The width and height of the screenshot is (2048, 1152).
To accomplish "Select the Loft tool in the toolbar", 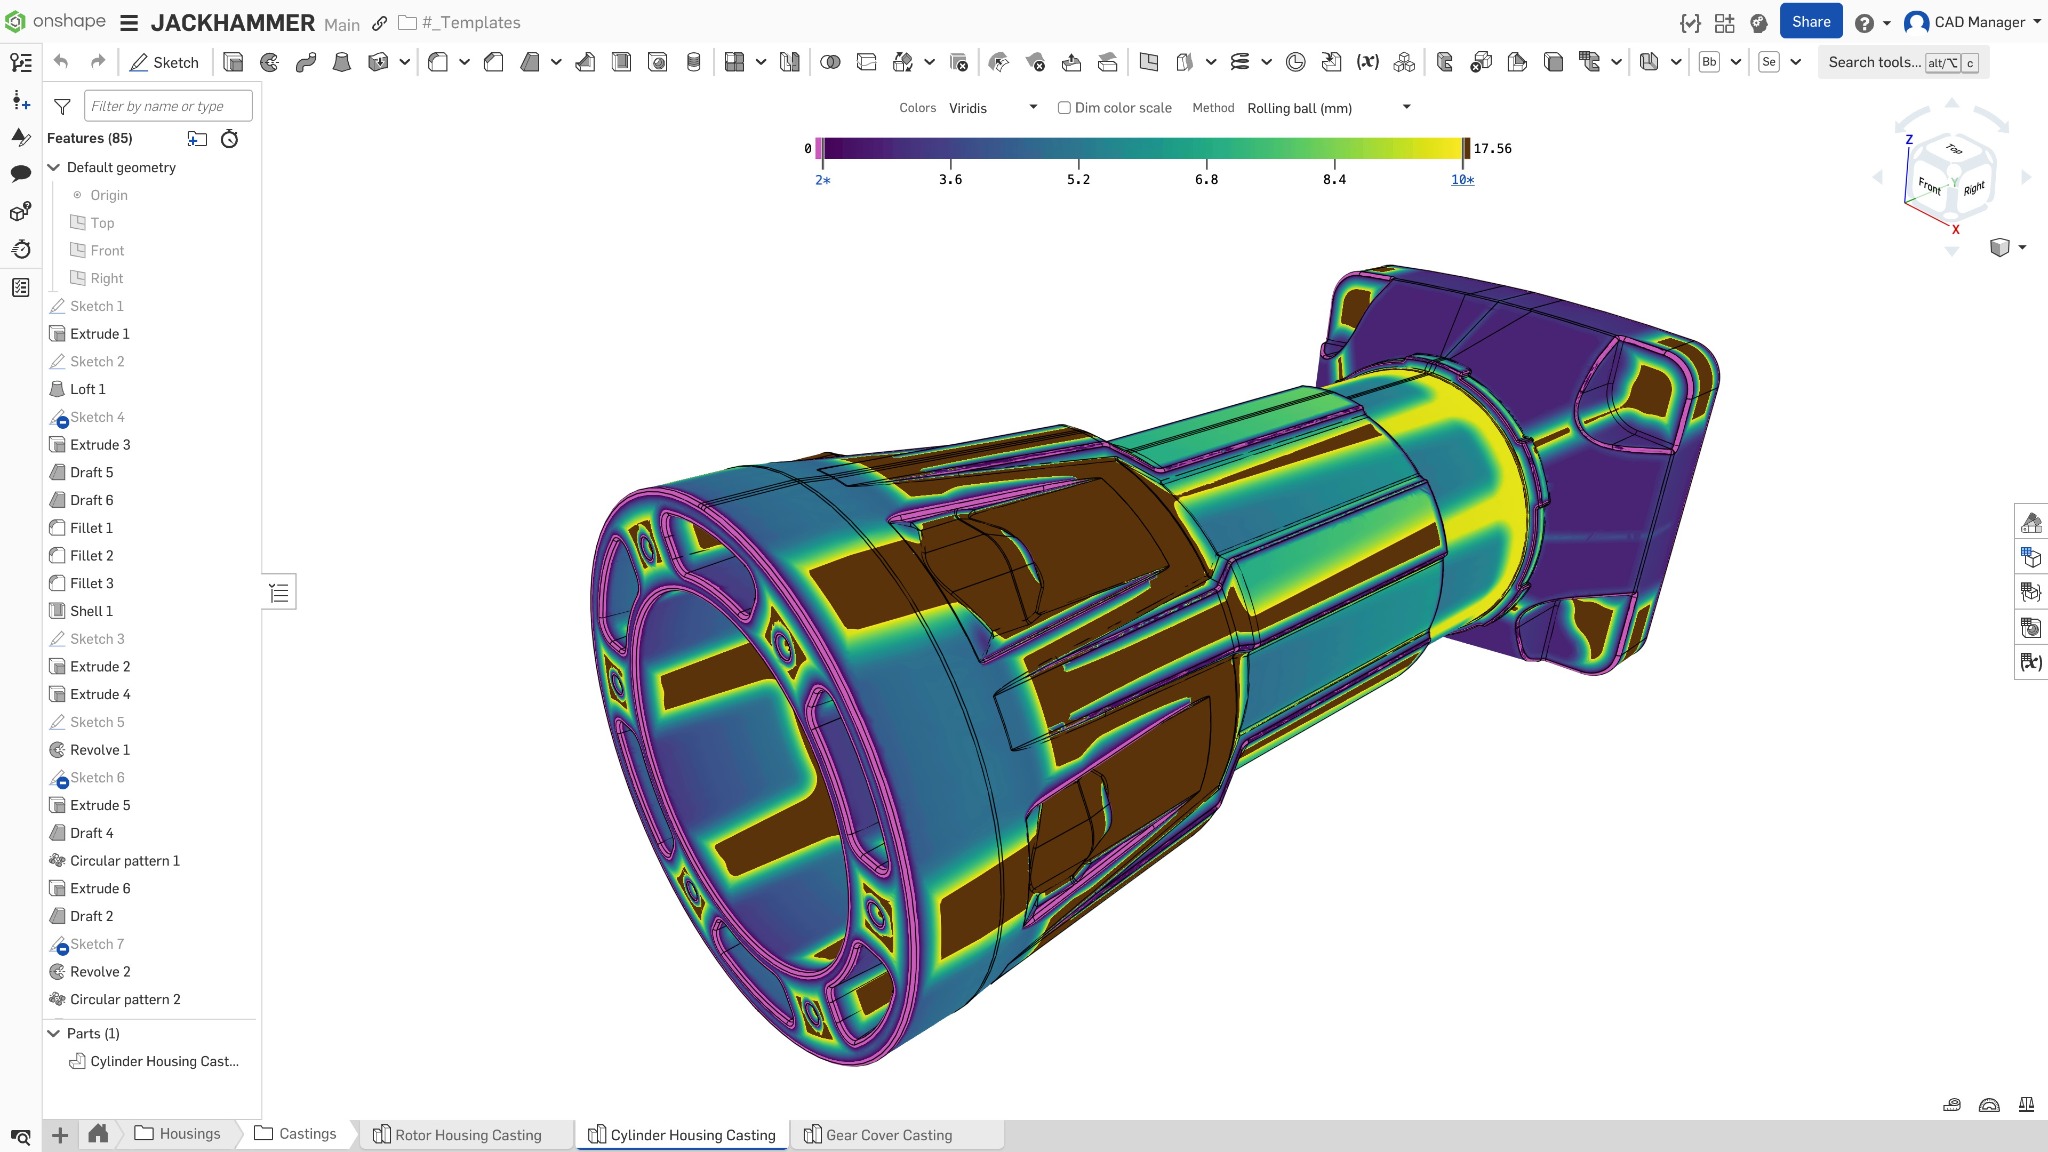I will coord(342,62).
